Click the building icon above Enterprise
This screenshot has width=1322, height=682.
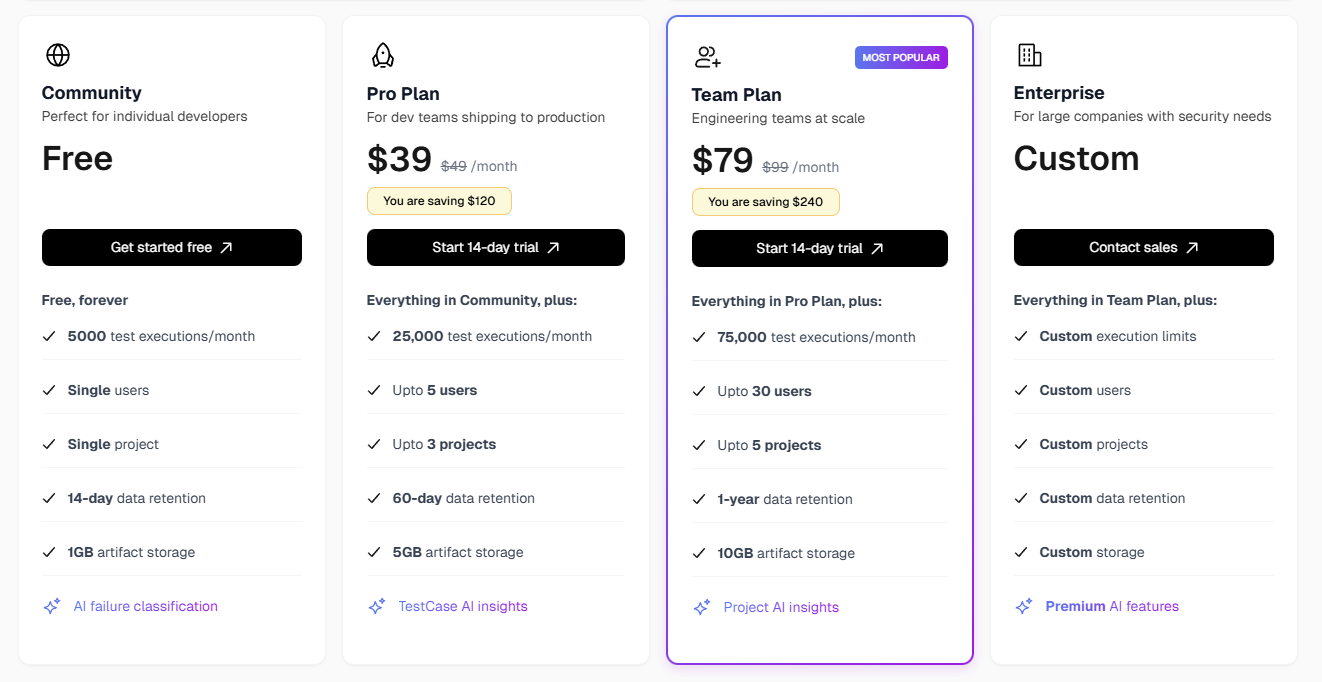(1030, 55)
